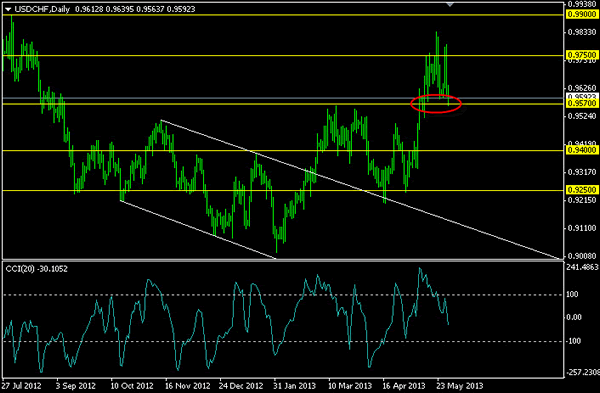Screen dimensions: 600x393
Task: Click the 27 Jul 2012 date label
Action: click(x=21, y=385)
